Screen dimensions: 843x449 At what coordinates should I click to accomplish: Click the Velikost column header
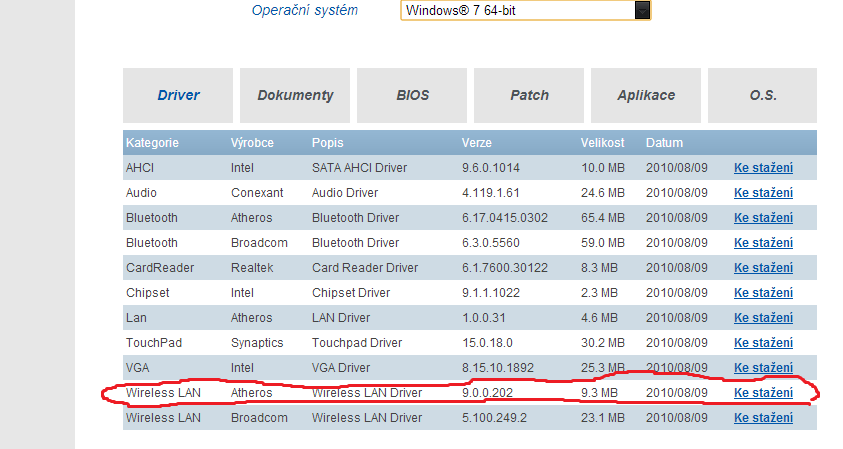tap(602, 143)
